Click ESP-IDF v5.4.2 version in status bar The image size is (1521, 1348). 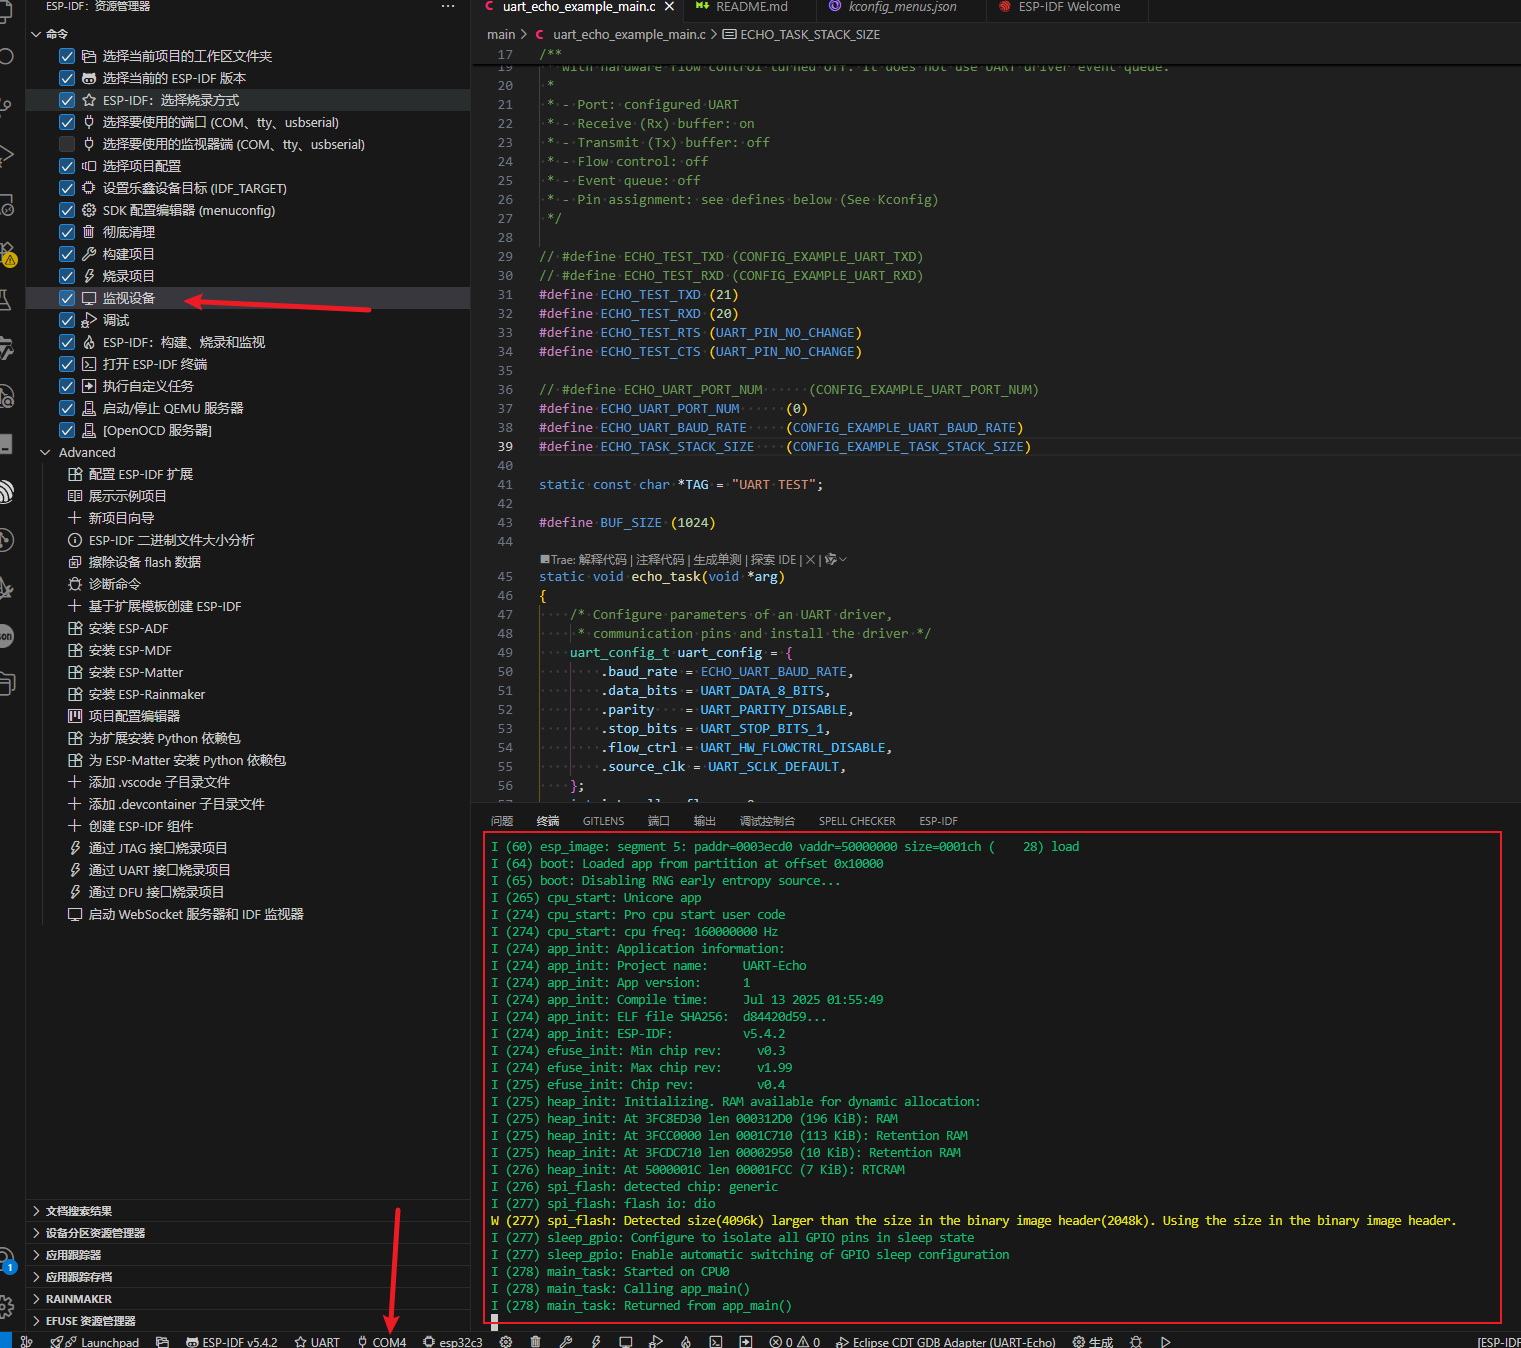tap(231, 1342)
